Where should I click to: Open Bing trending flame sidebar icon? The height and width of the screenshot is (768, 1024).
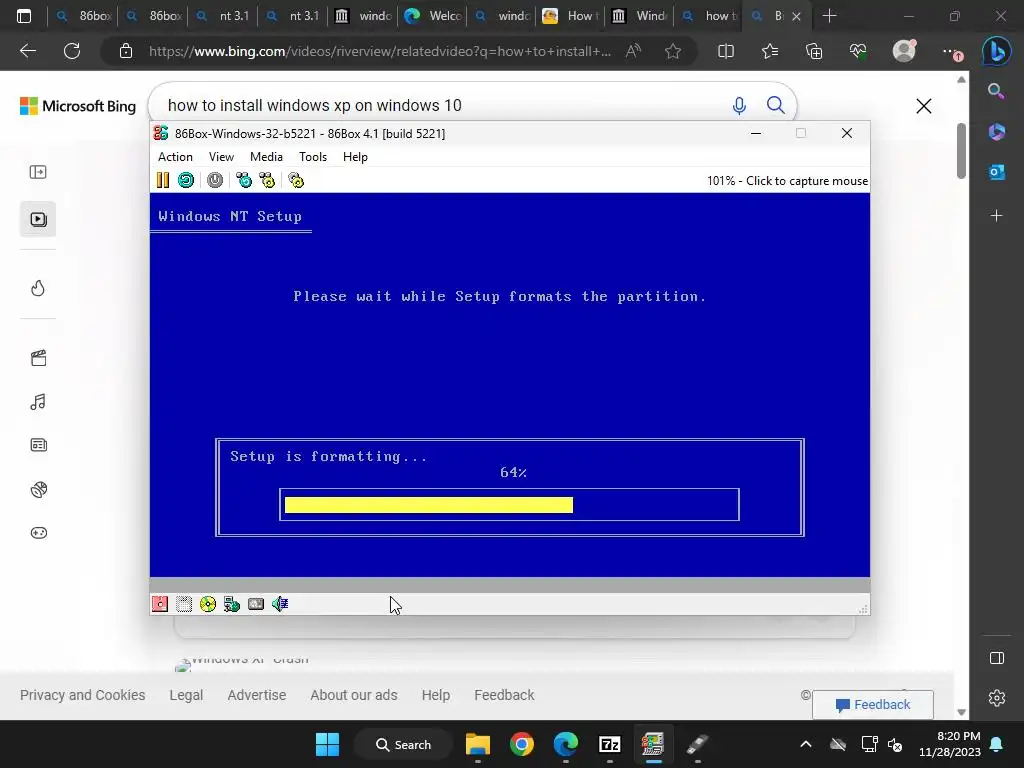click(x=38, y=288)
